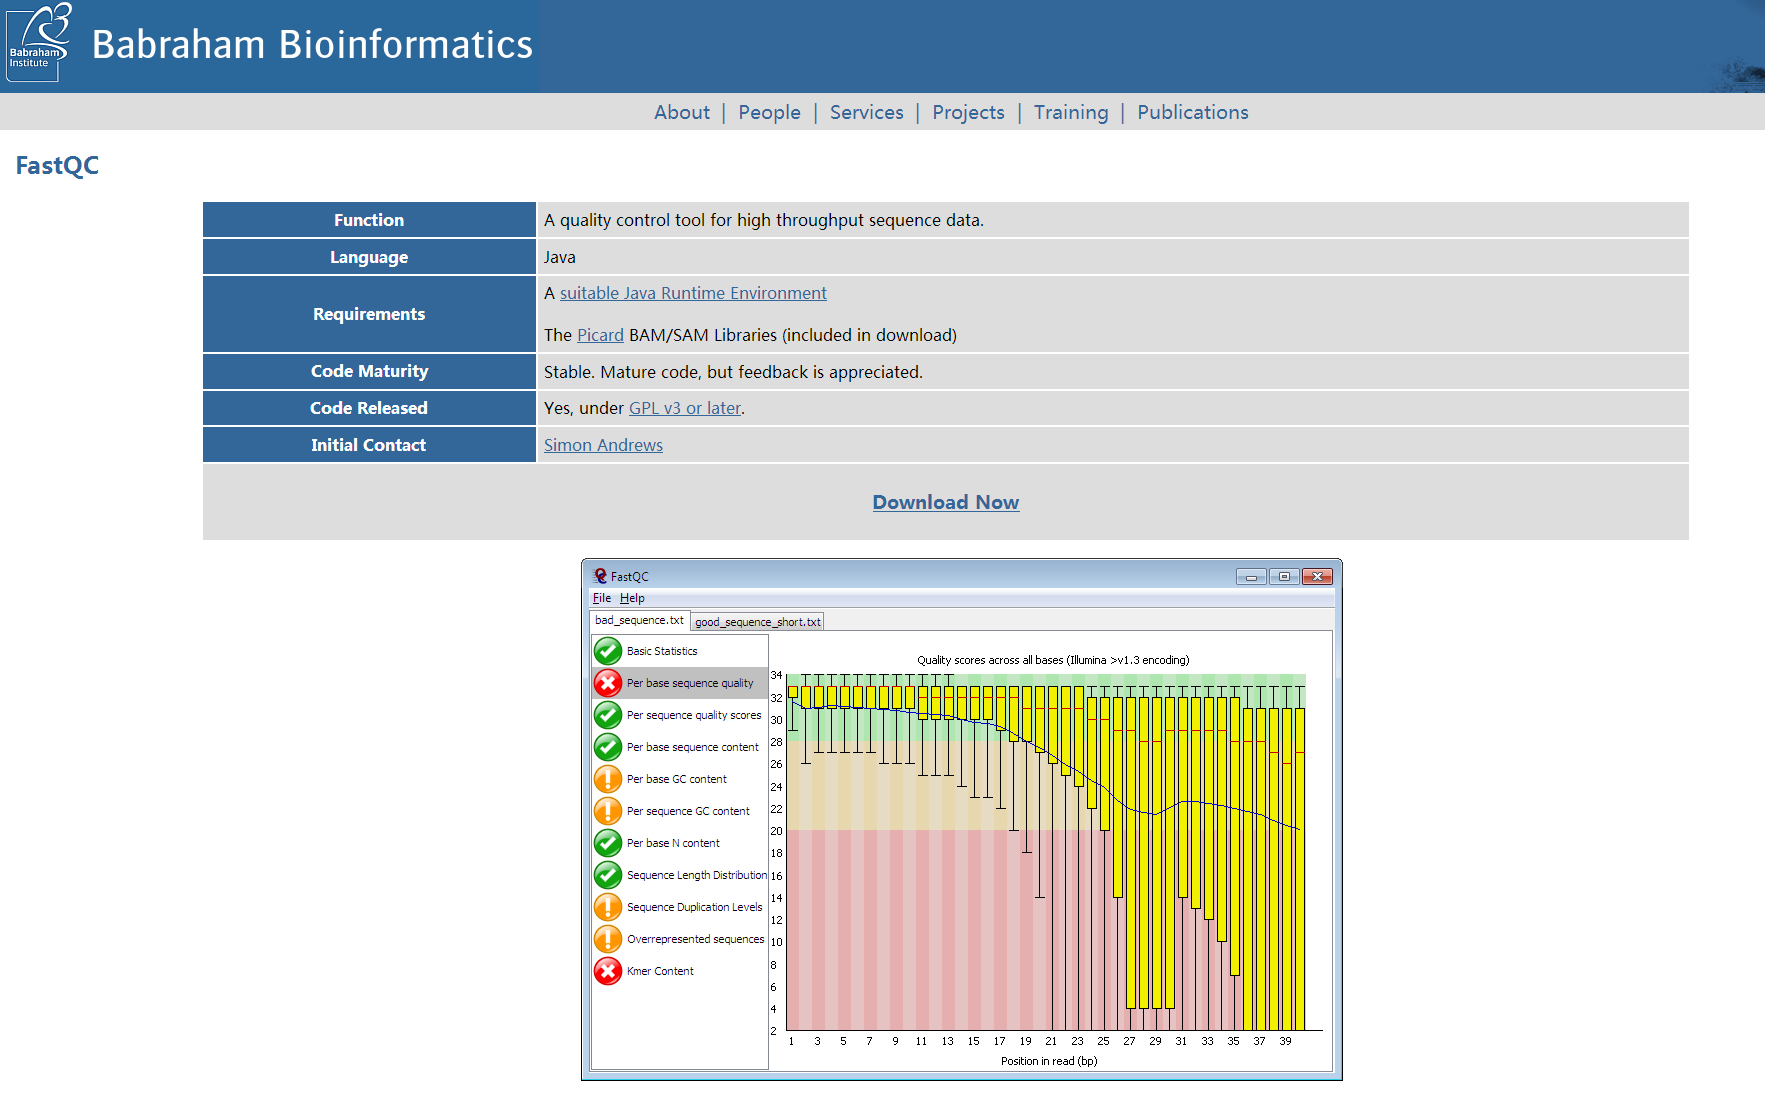The image size is (1765, 1094).
Task: Click green check icon for Per sequence quality scores
Action: [608, 715]
